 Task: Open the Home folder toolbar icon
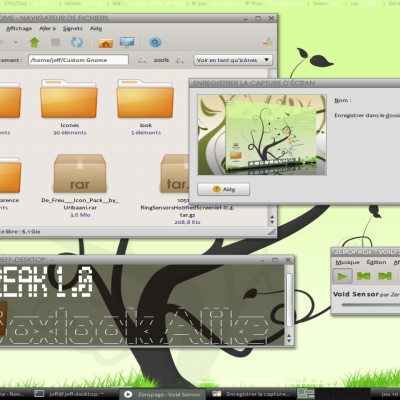(x=105, y=43)
